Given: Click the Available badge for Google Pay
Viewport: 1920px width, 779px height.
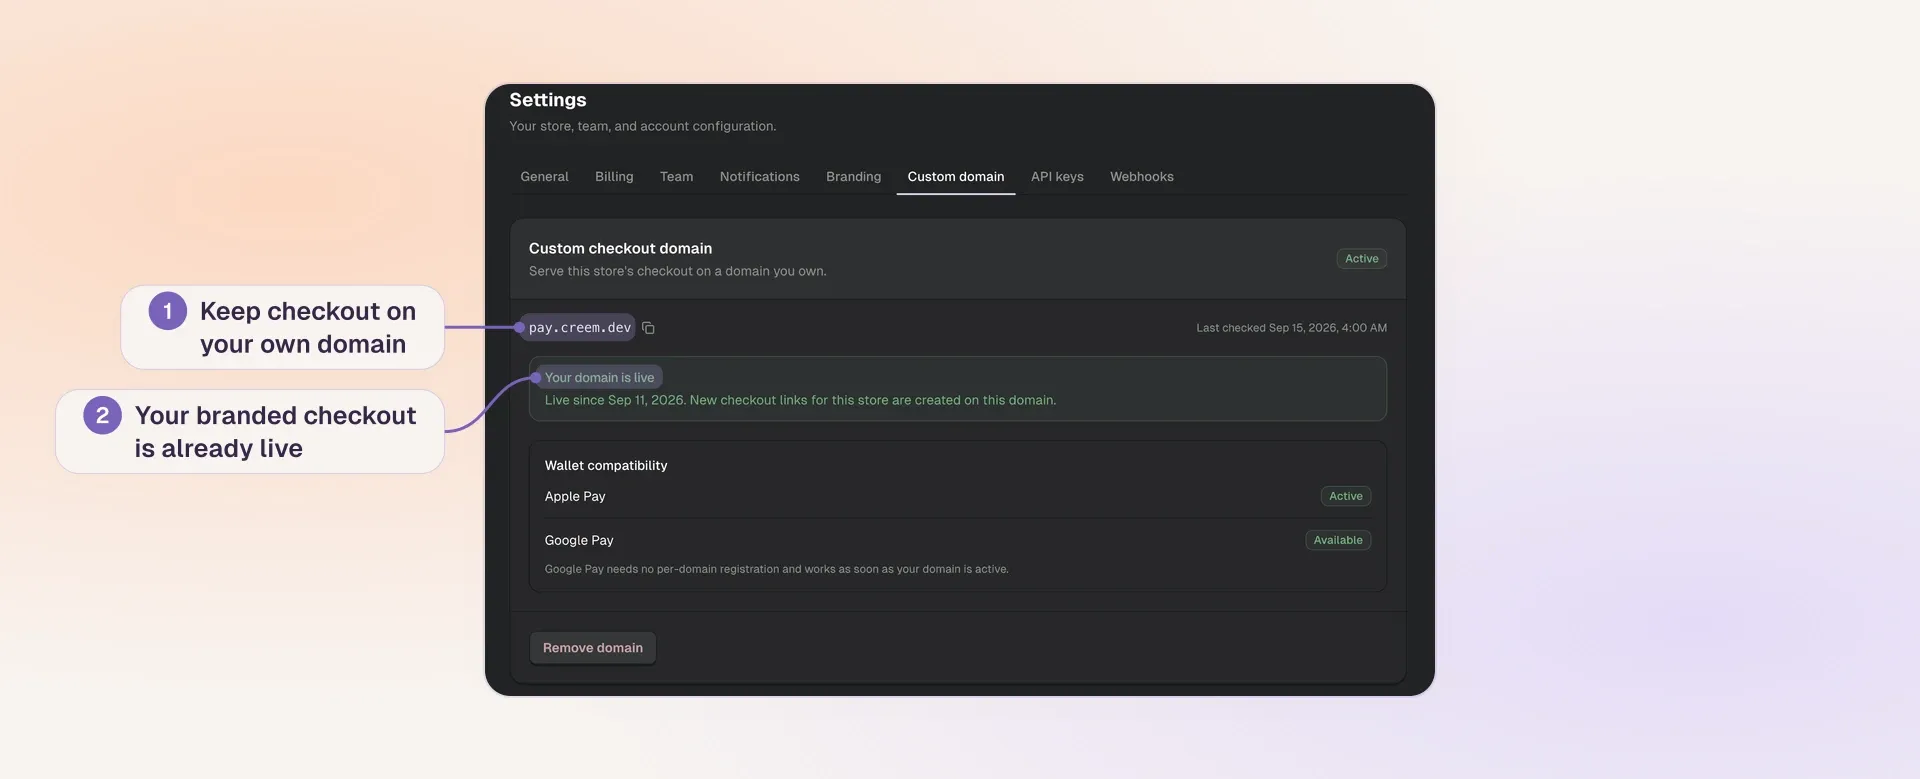Looking at the screenshot, I should click(1338, 540).
